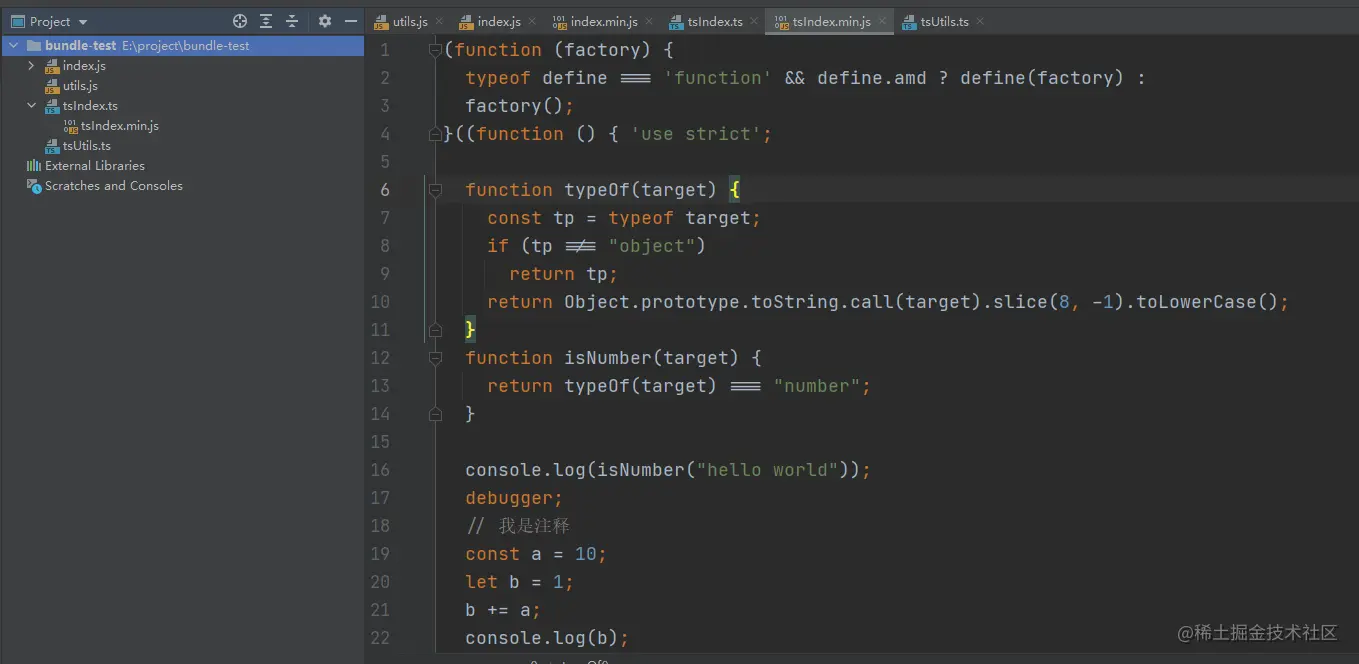This screenshot has height=664, width=1359.
Task: Select tsIndex.min.js in the project tree
Action: (119, 126)
